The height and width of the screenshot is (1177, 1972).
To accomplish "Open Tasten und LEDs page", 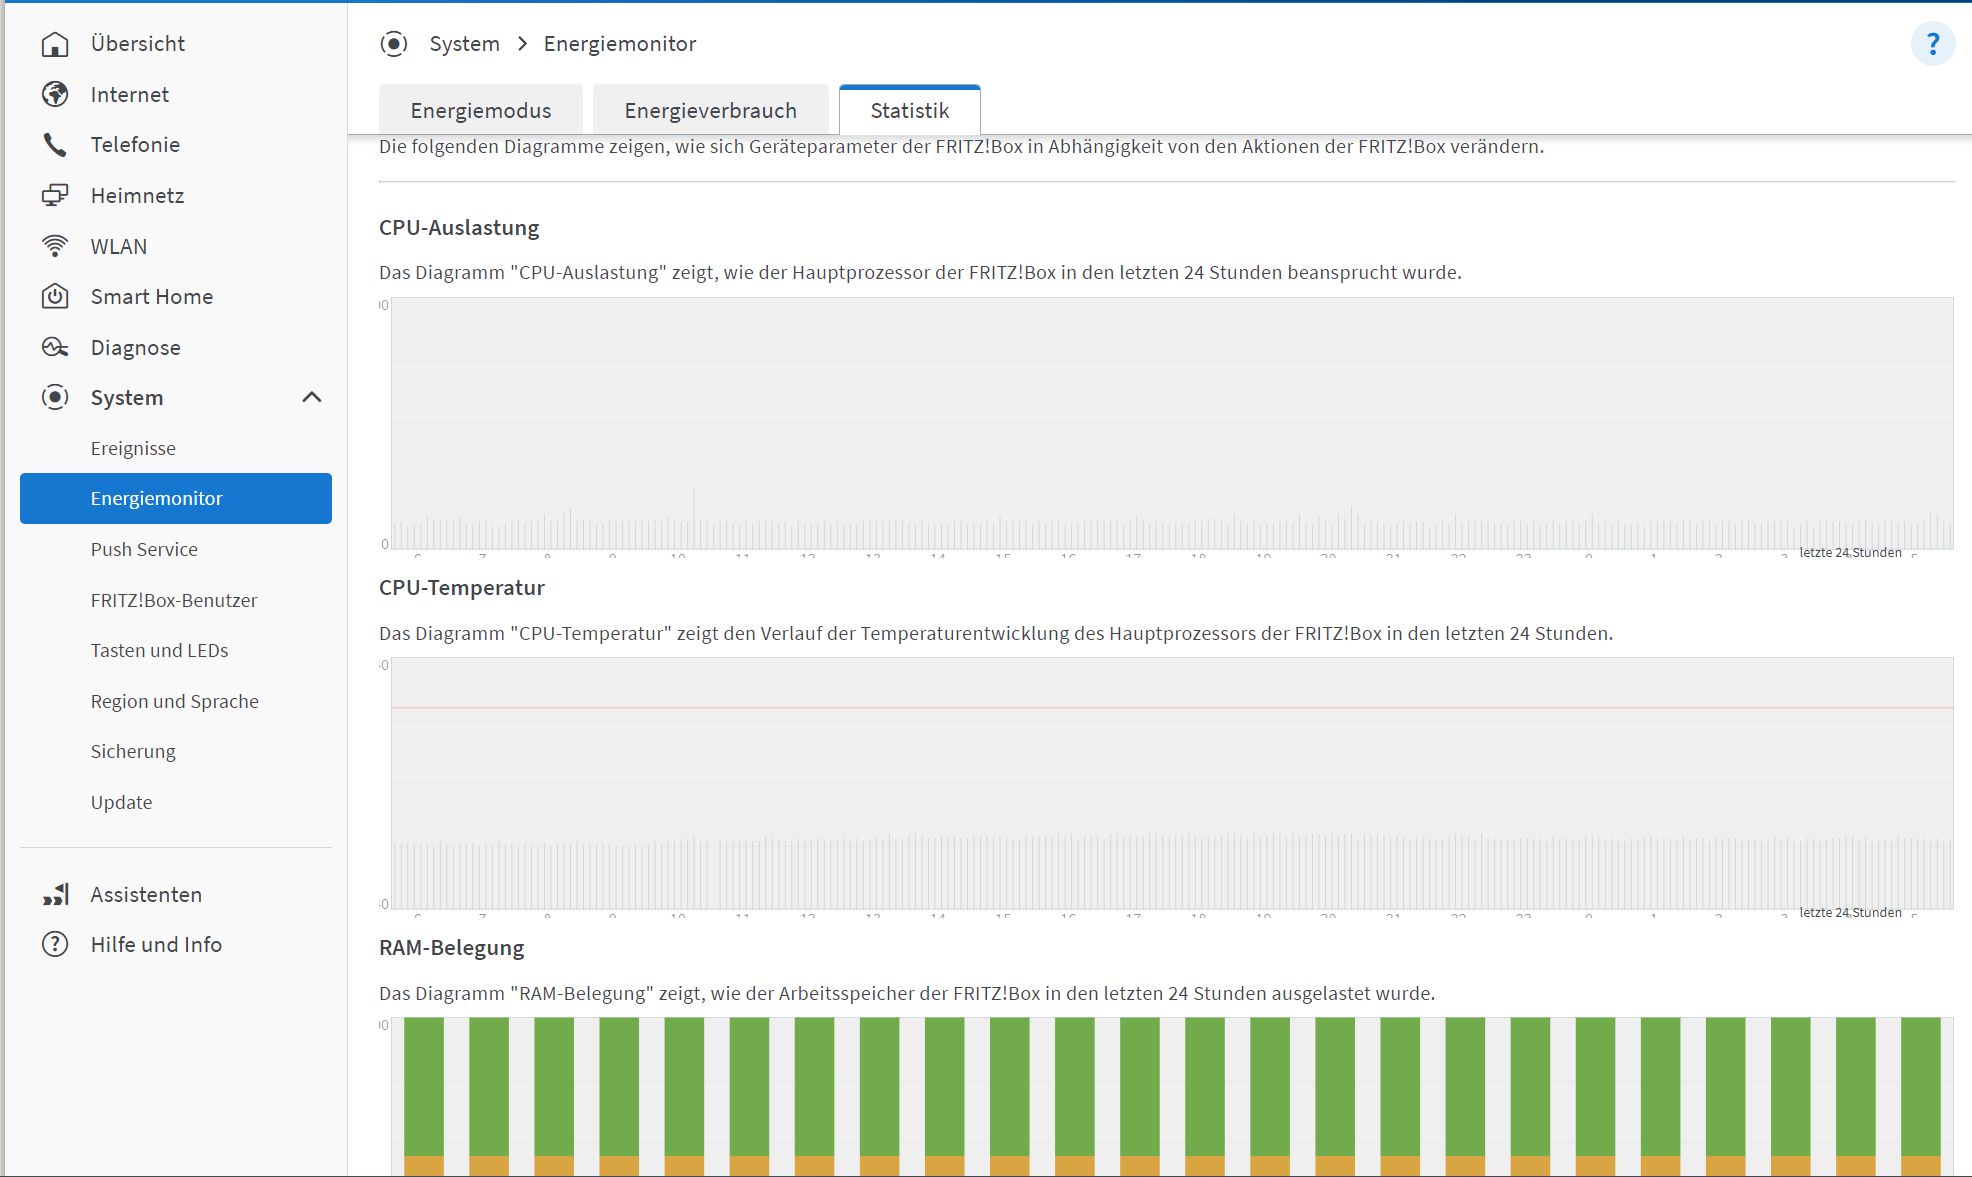I will (x=159, y=650).
